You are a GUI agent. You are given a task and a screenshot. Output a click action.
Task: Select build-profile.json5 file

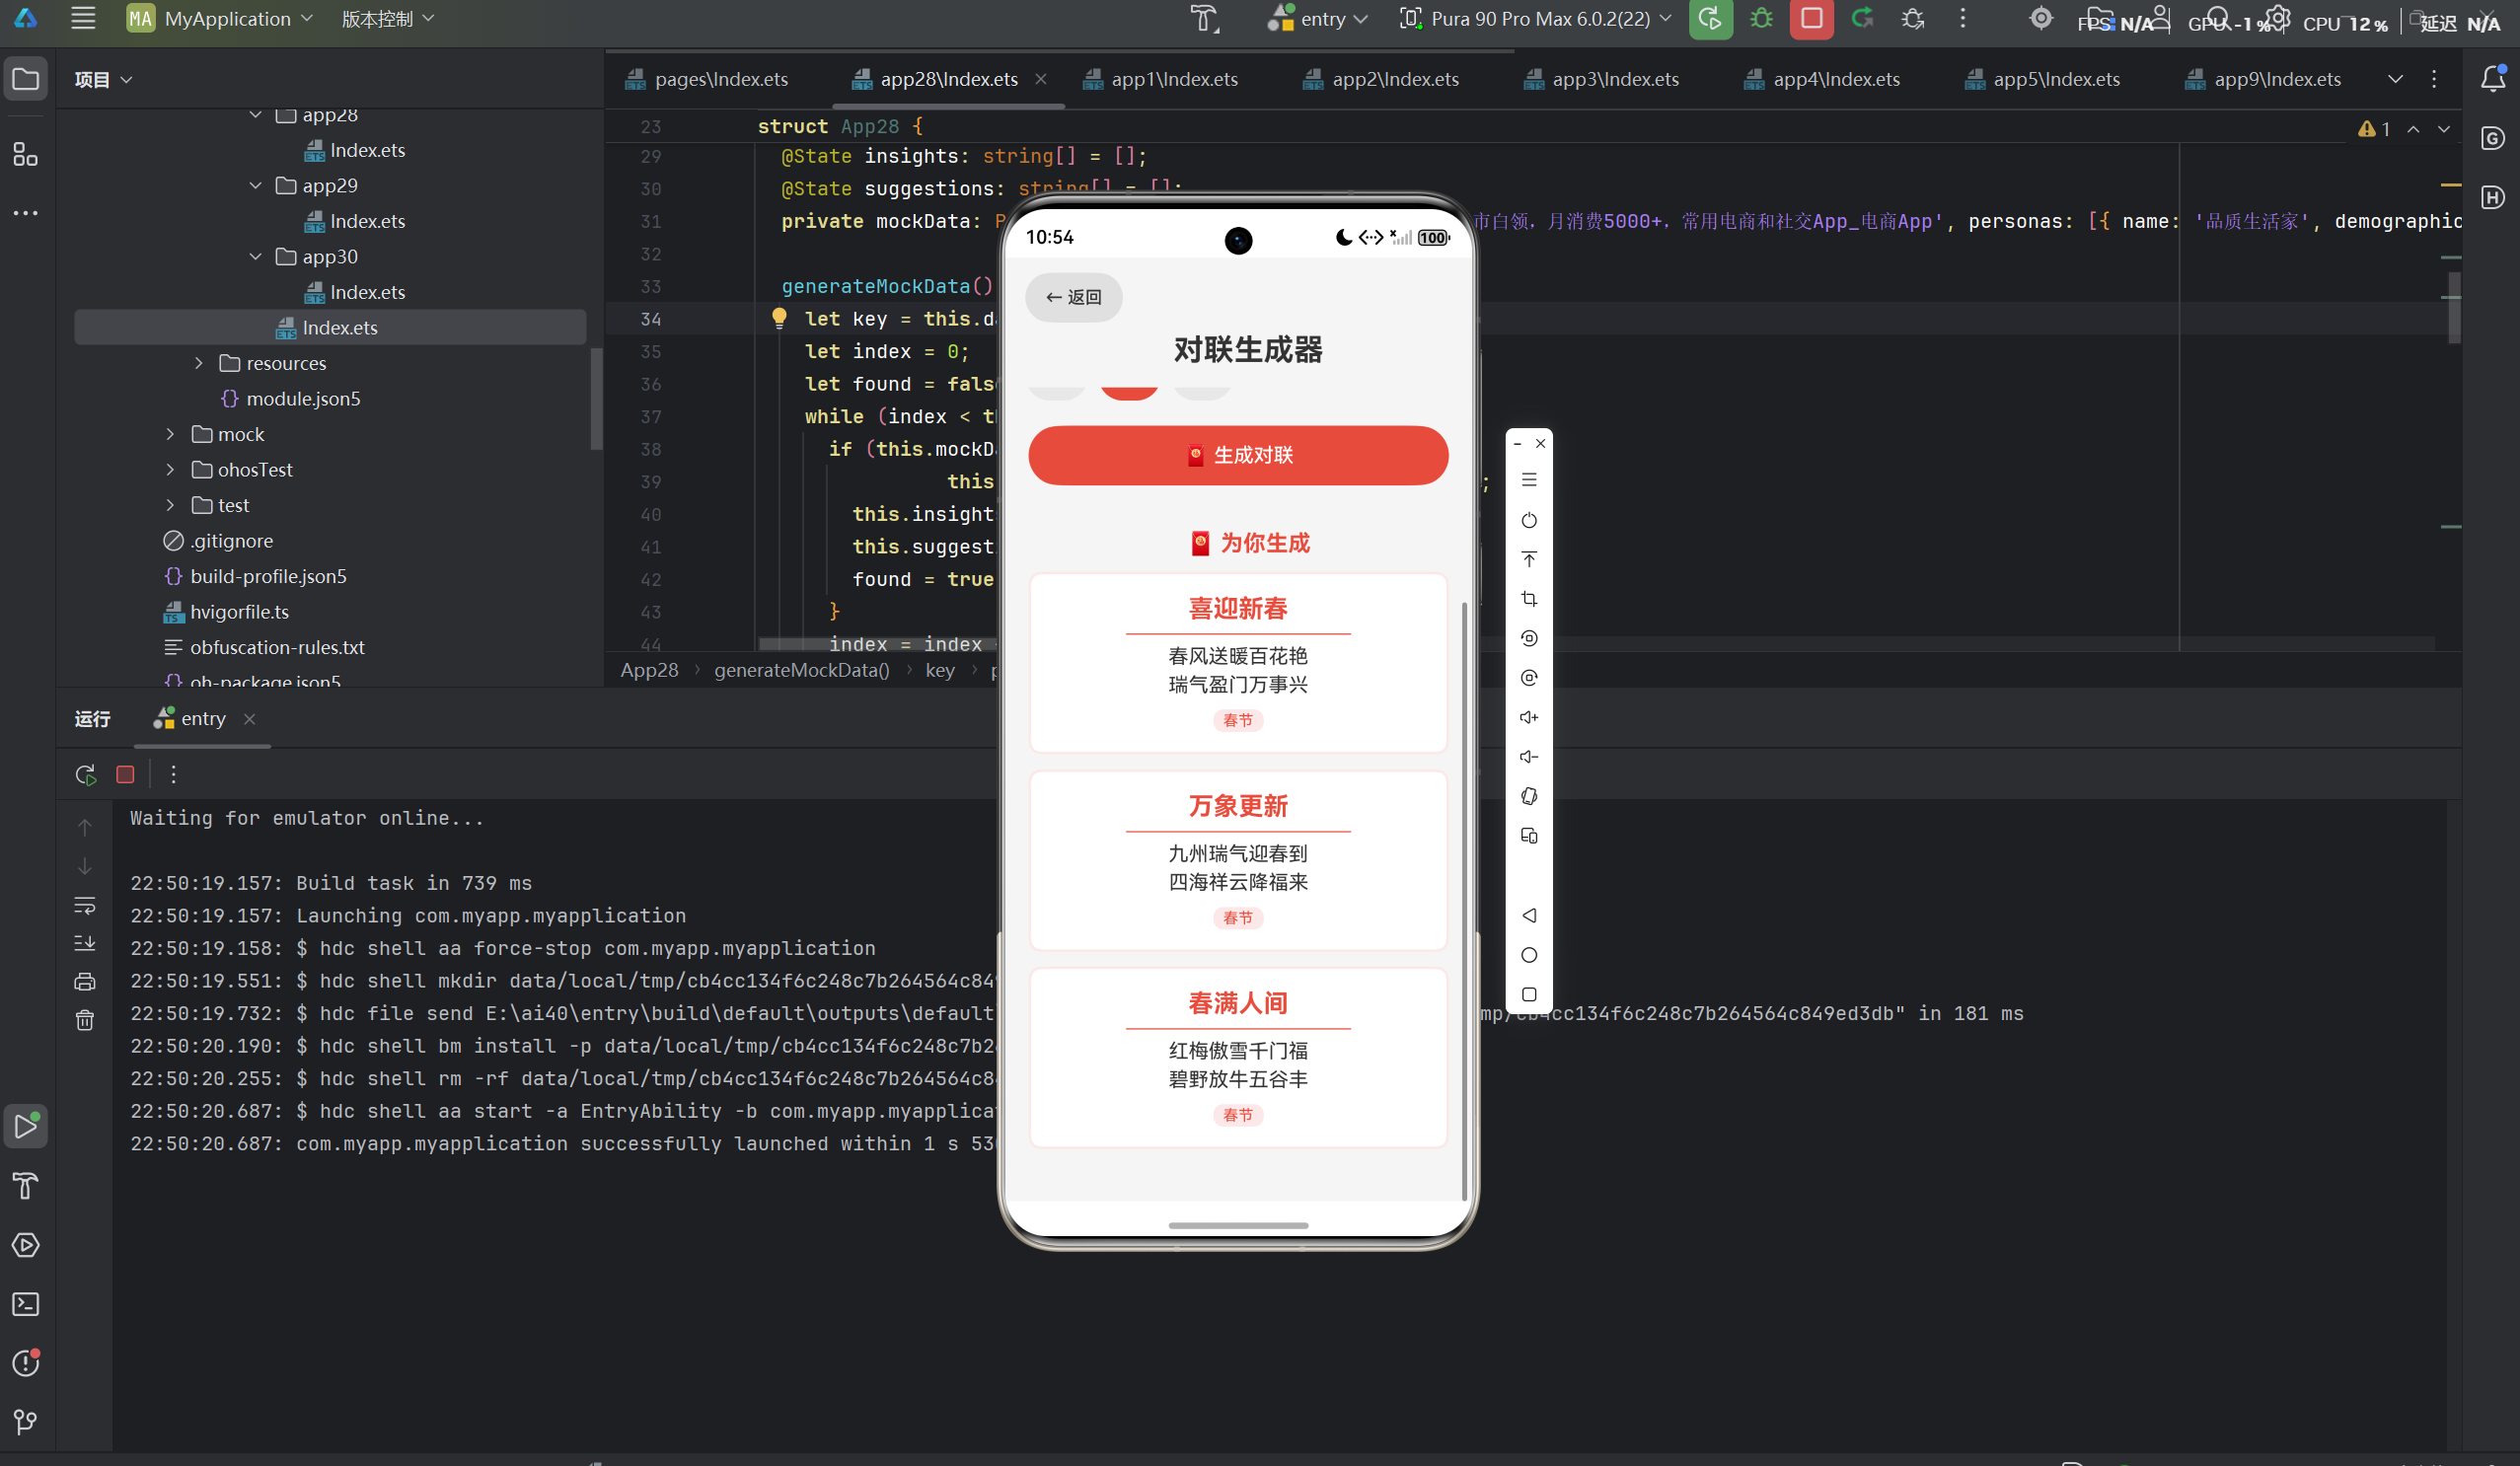coord(268,576)
